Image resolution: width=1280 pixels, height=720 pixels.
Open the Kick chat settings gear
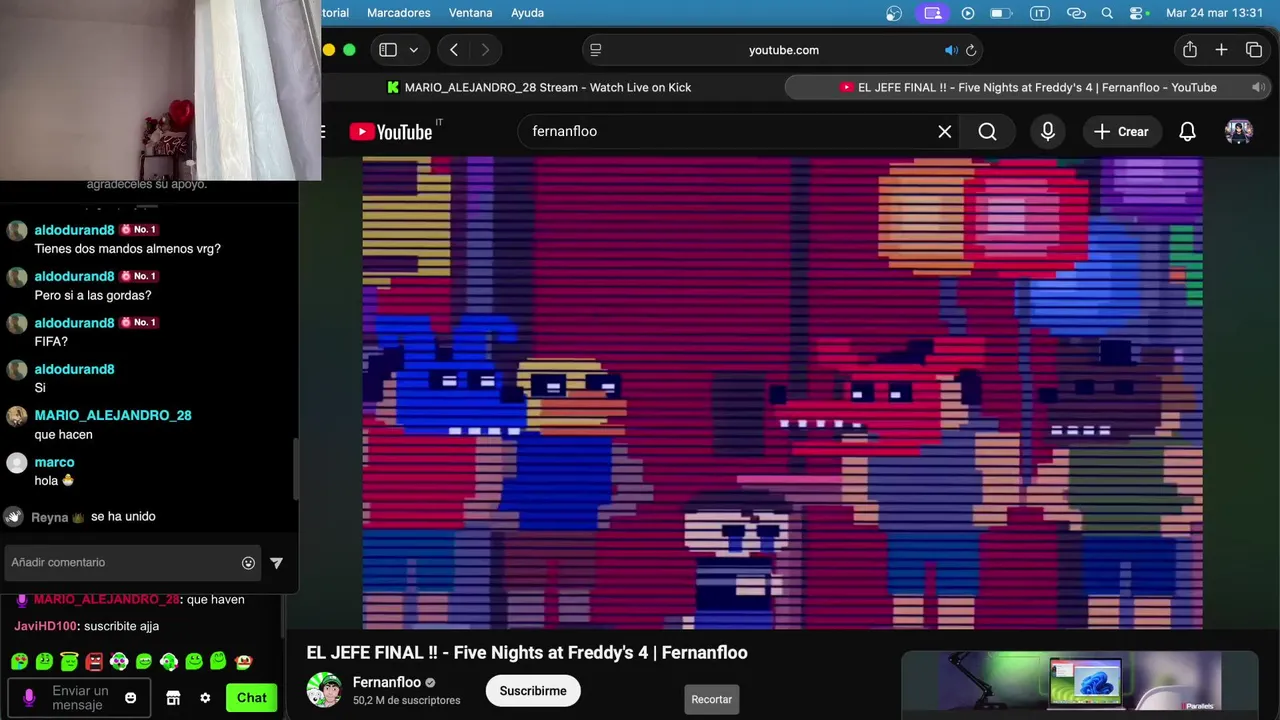[205, 698]
